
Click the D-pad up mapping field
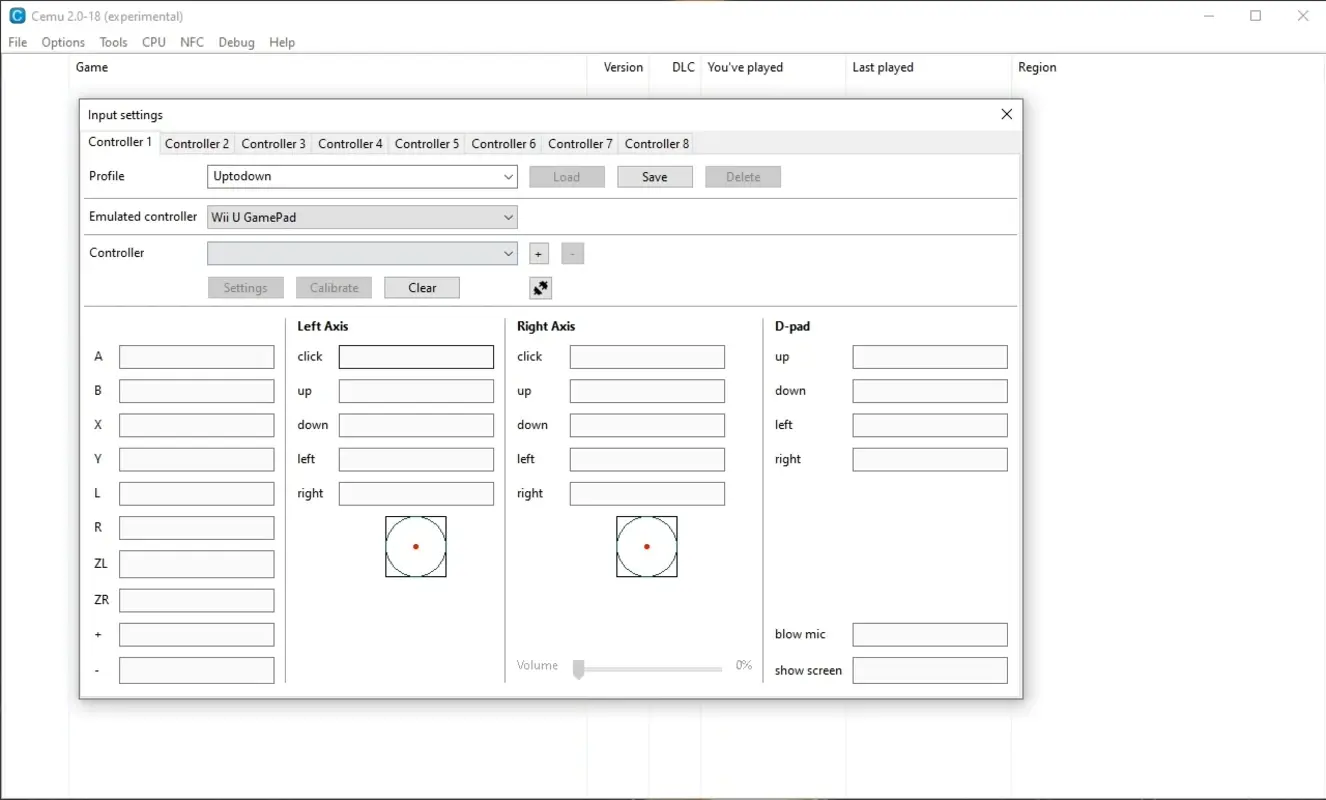(929, 356)
